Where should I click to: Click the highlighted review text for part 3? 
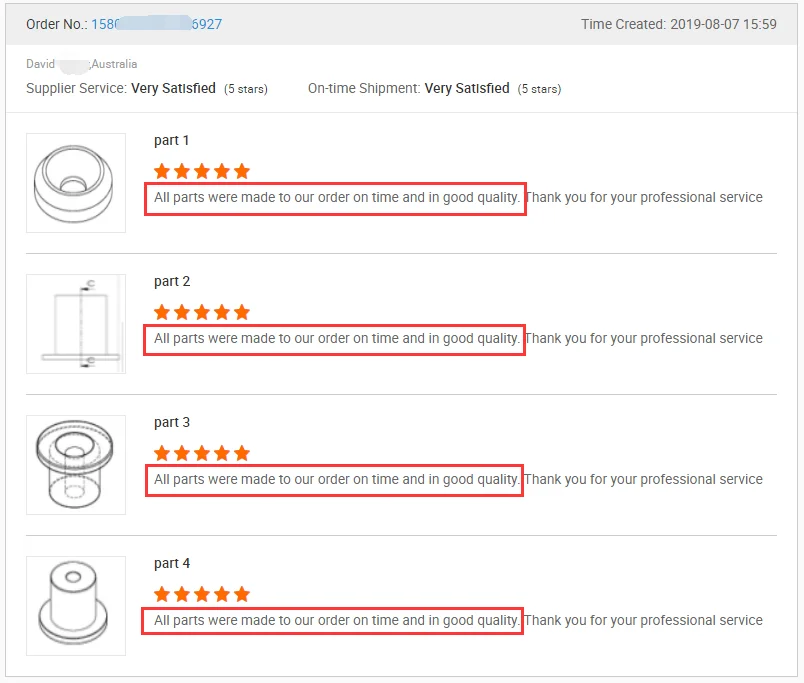[336, 480]
